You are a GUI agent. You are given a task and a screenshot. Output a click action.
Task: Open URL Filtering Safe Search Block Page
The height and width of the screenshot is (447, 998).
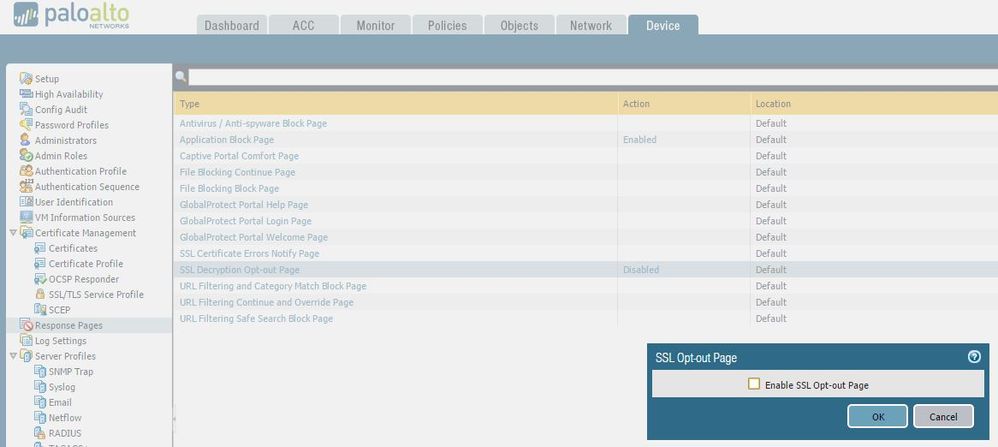(257, 318)
